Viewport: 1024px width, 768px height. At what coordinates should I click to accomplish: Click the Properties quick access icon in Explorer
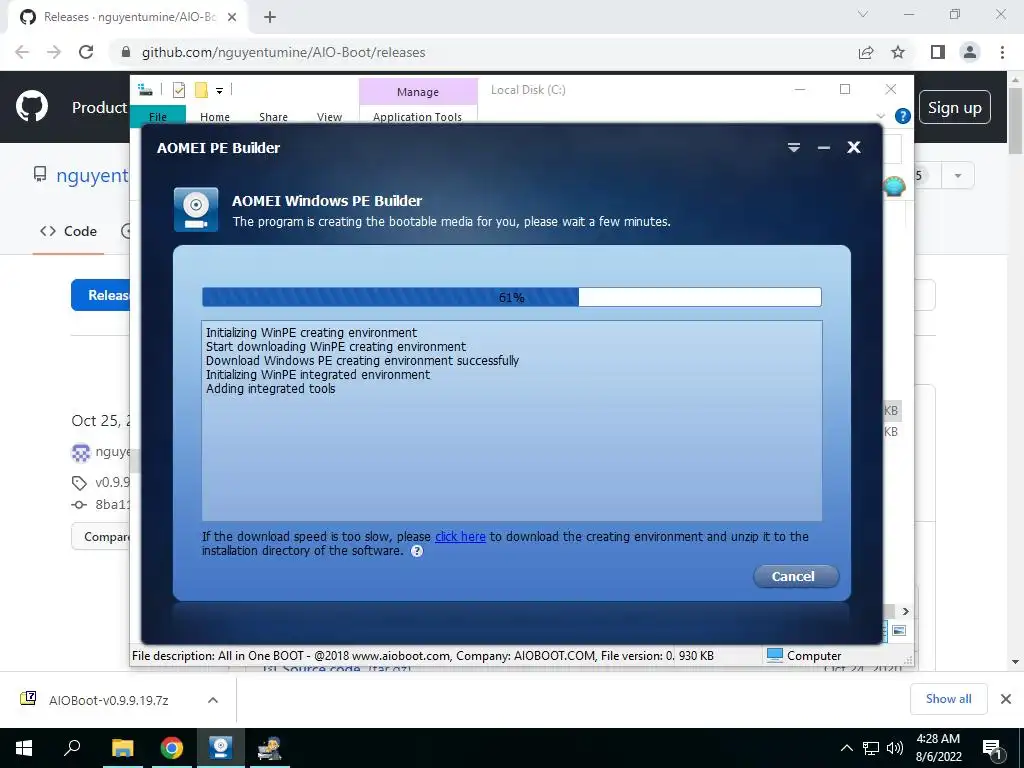click(178, 90)
